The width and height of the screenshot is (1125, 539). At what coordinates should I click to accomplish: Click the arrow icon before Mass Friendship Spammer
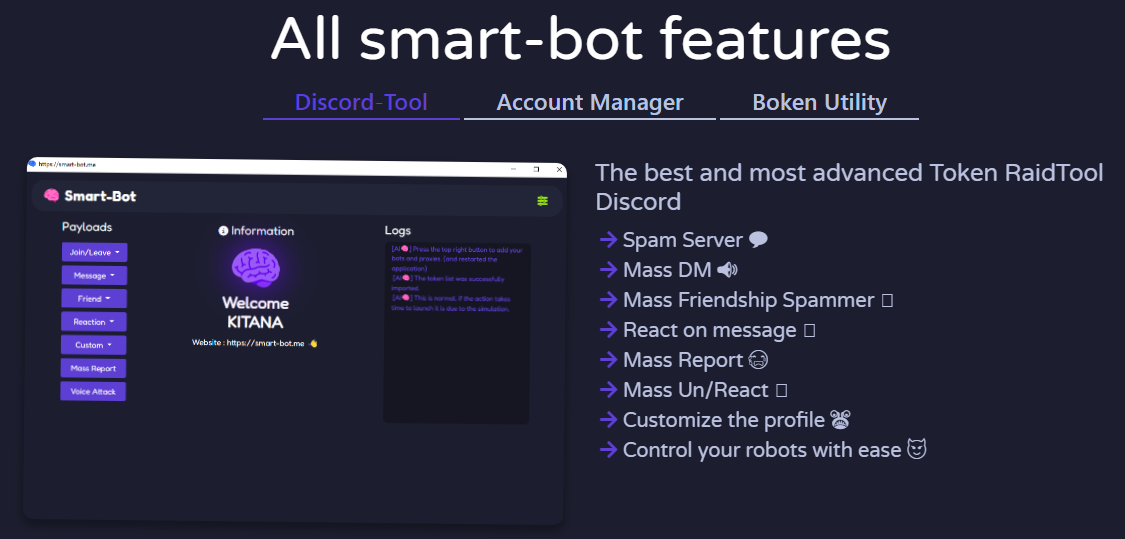[x=608, y=300]
